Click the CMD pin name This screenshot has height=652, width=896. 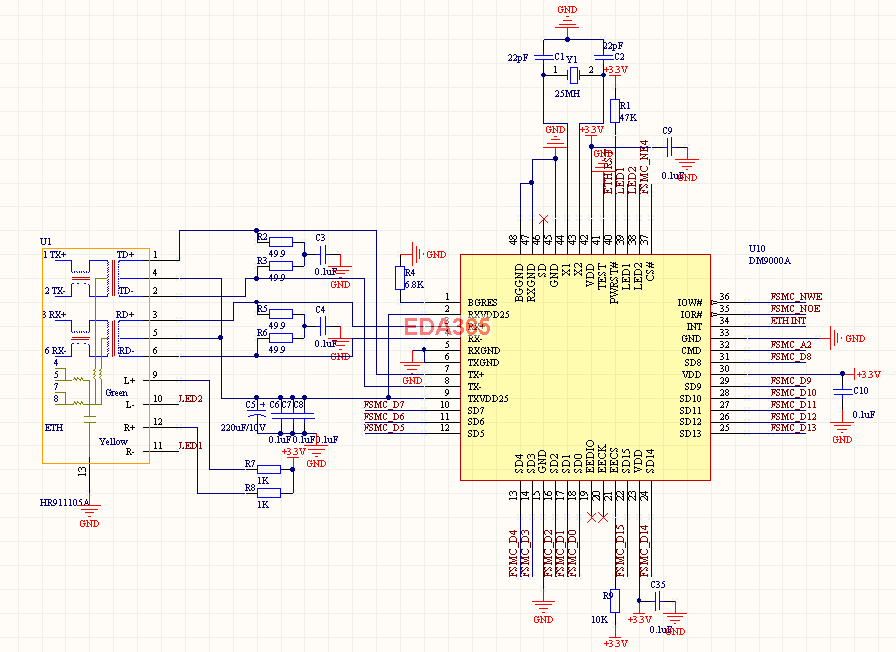coord(691,350)
